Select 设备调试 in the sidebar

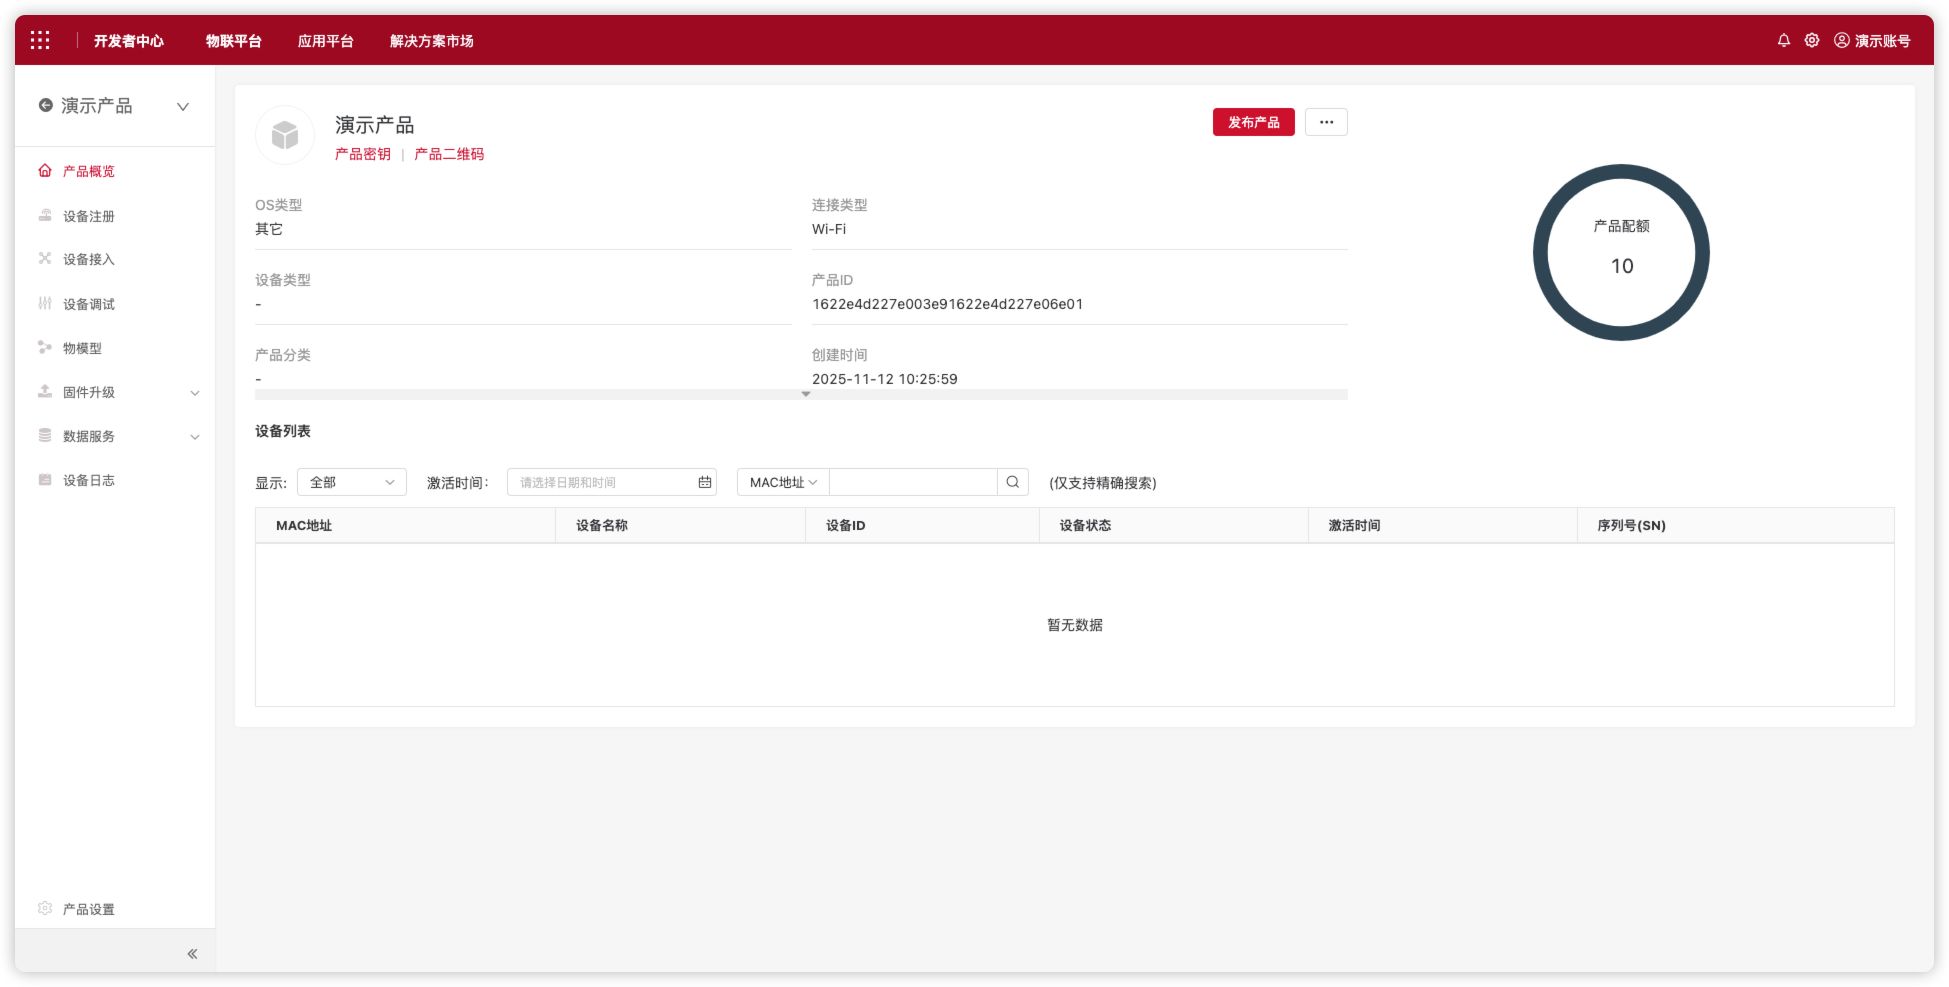89,304
